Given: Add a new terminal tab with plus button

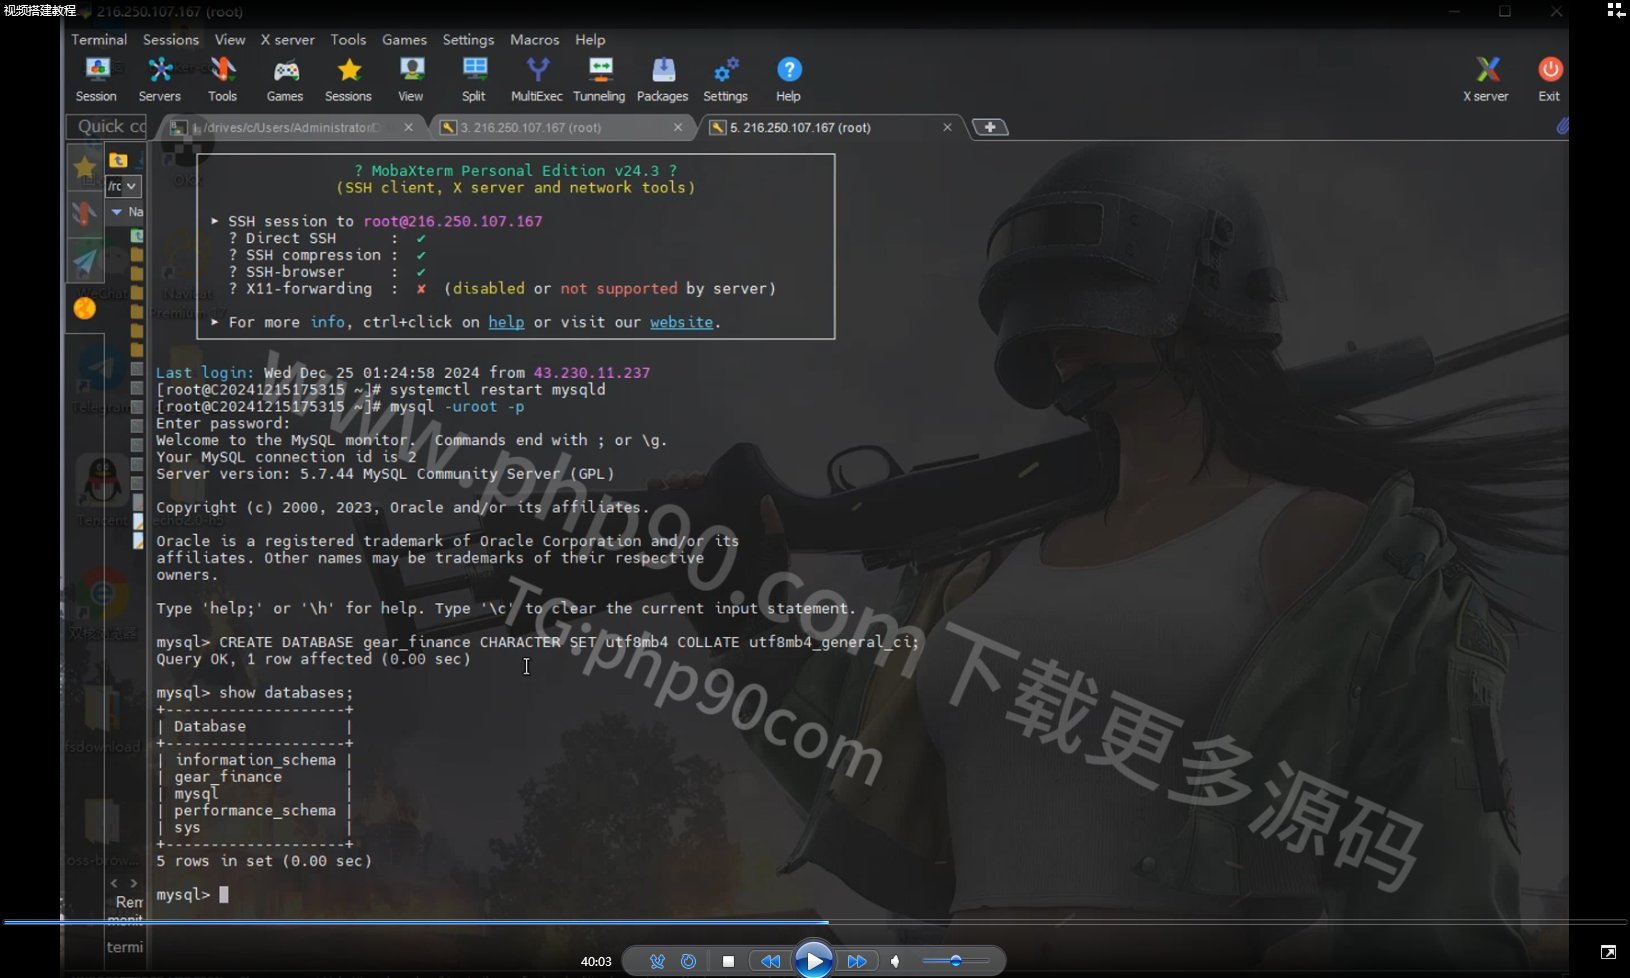Looking at the screenshot, I should pos(990,127).
